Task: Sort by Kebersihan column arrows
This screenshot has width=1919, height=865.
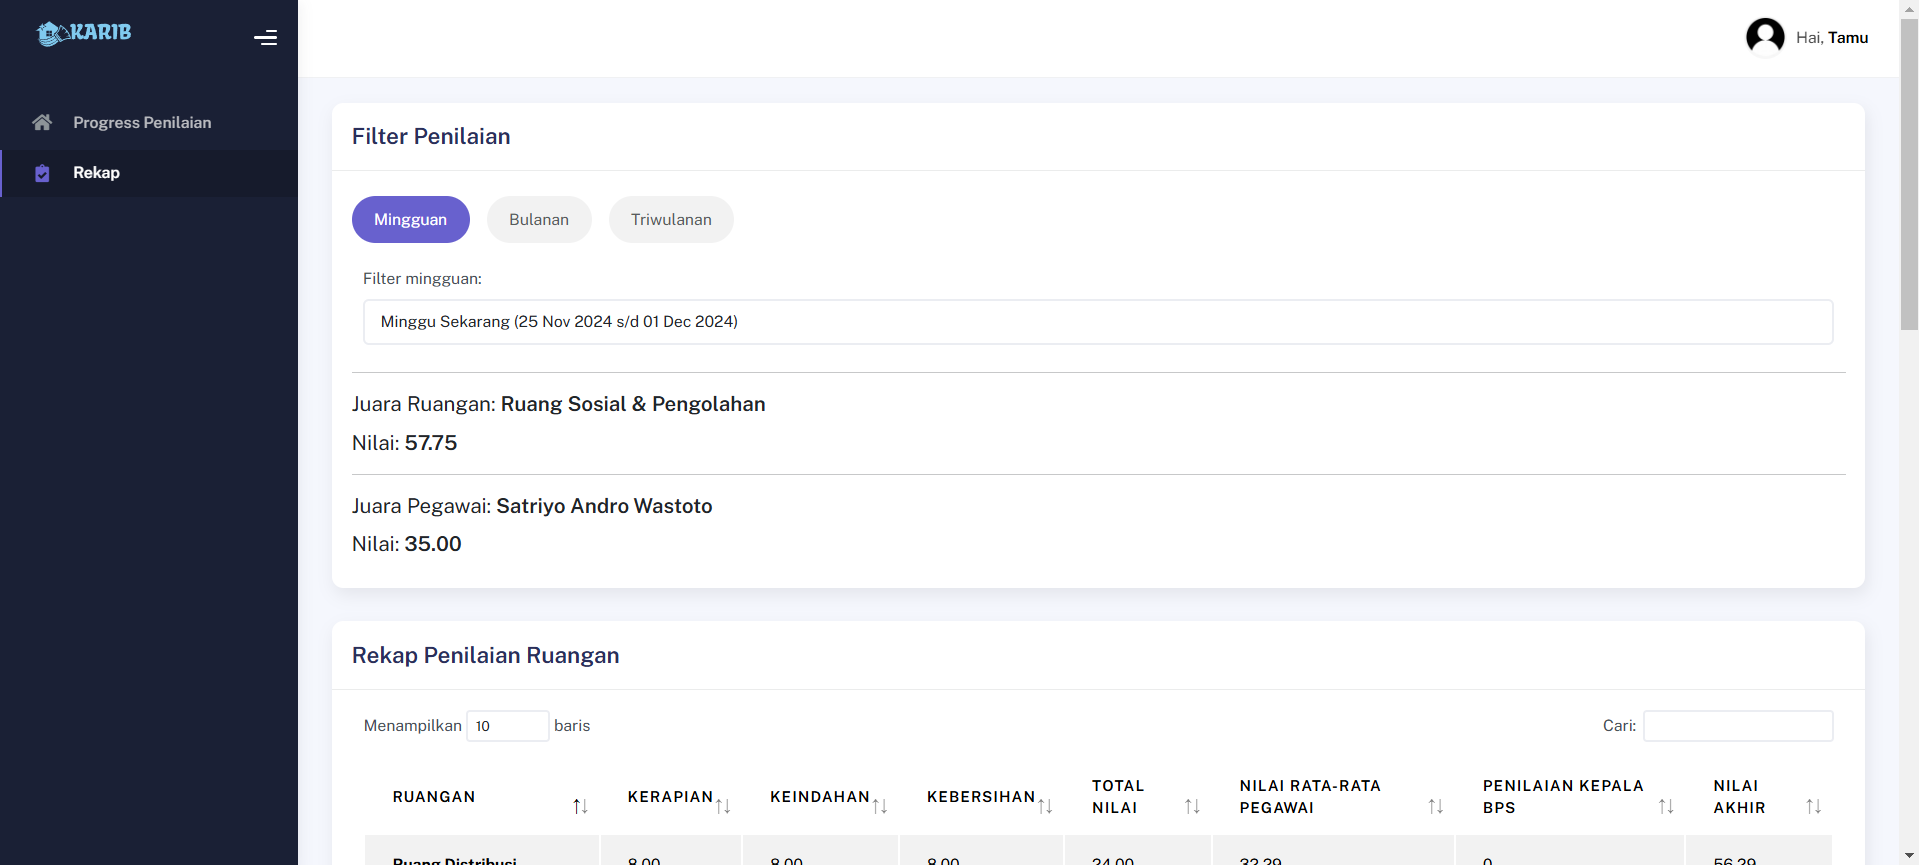Action: coord(1045,806)
